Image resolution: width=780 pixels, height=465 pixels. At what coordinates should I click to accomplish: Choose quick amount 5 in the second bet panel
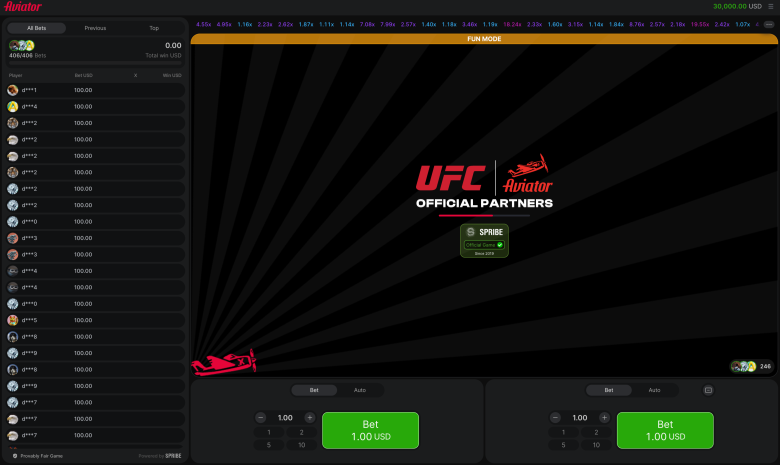pos(564,445)
